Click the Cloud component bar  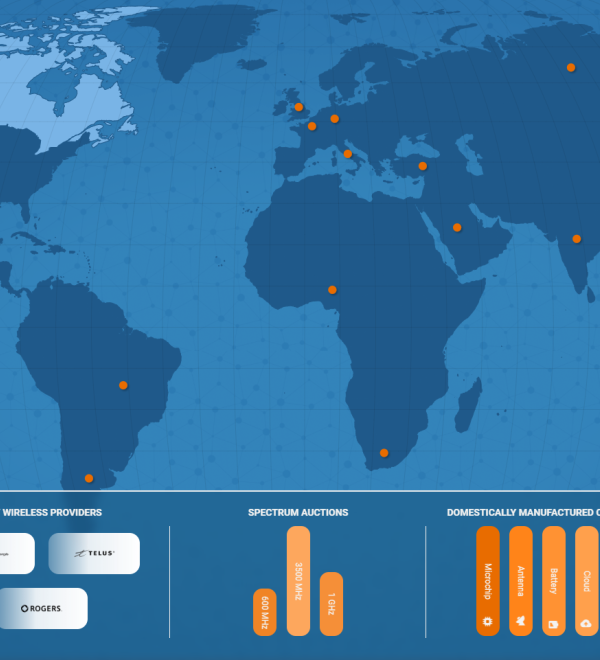tap(586, 581)
